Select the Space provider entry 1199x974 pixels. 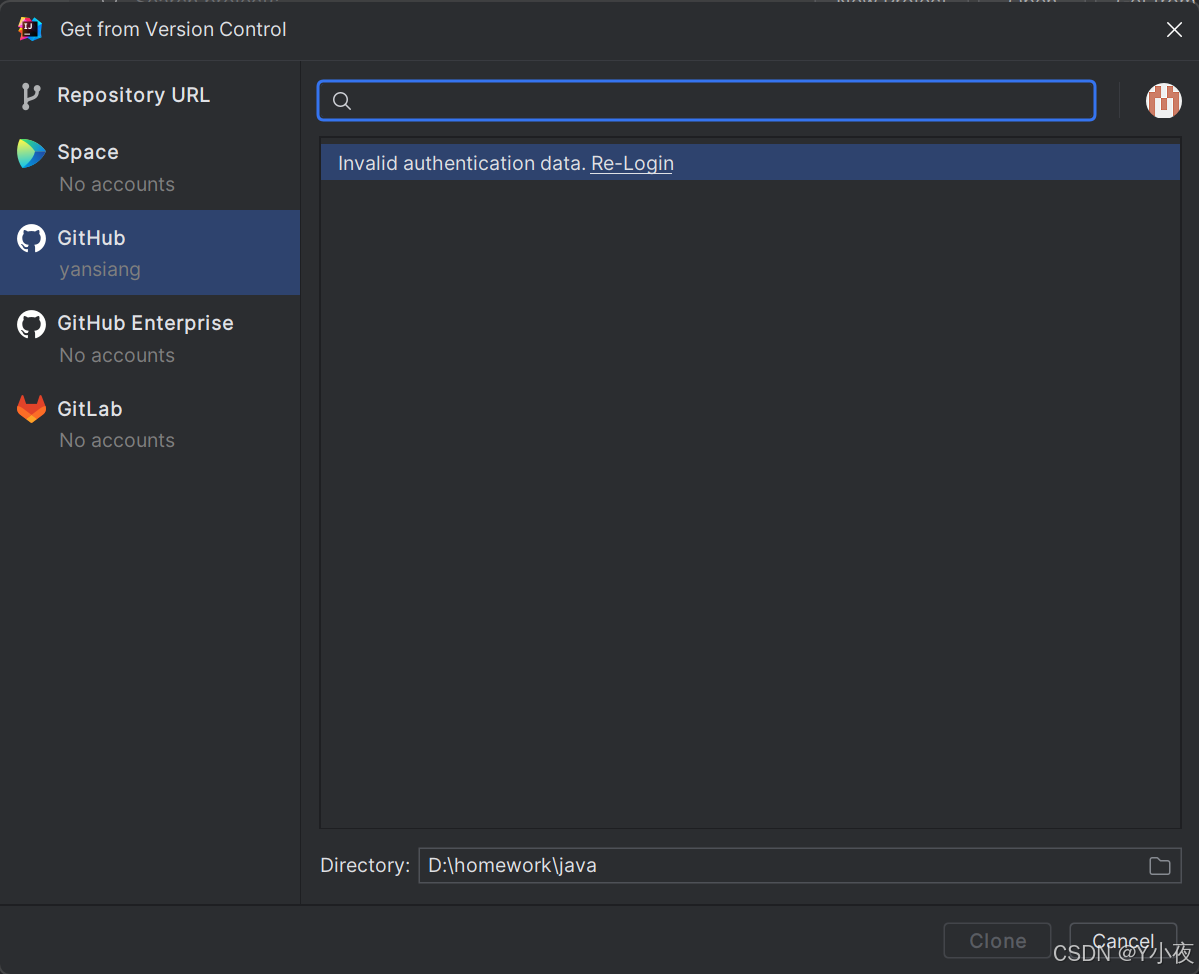click(x=150, y=167)
